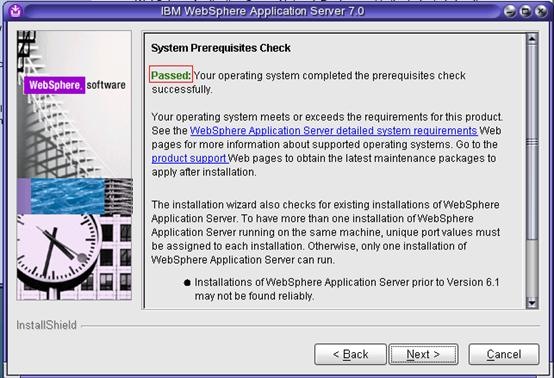The width and height of the screenshot is (554, 378).
Task: Click the 'System Prerequisites Check' heading
Action: coord(221,48)
